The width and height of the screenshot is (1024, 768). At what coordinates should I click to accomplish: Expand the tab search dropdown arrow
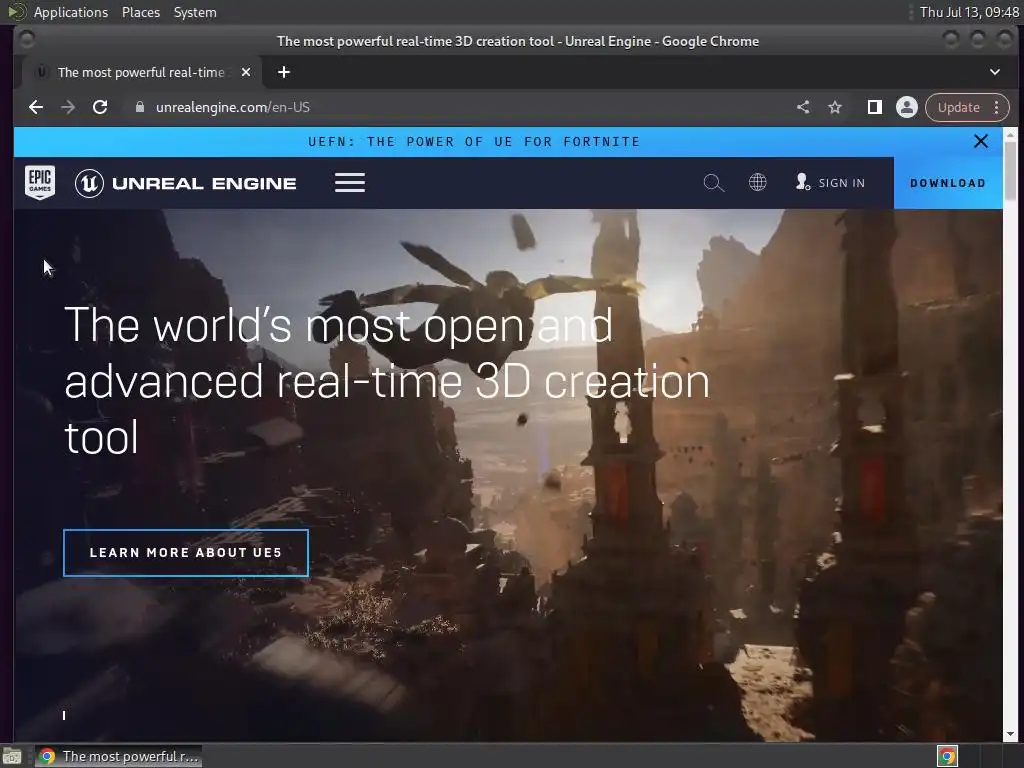click(995, 72)
